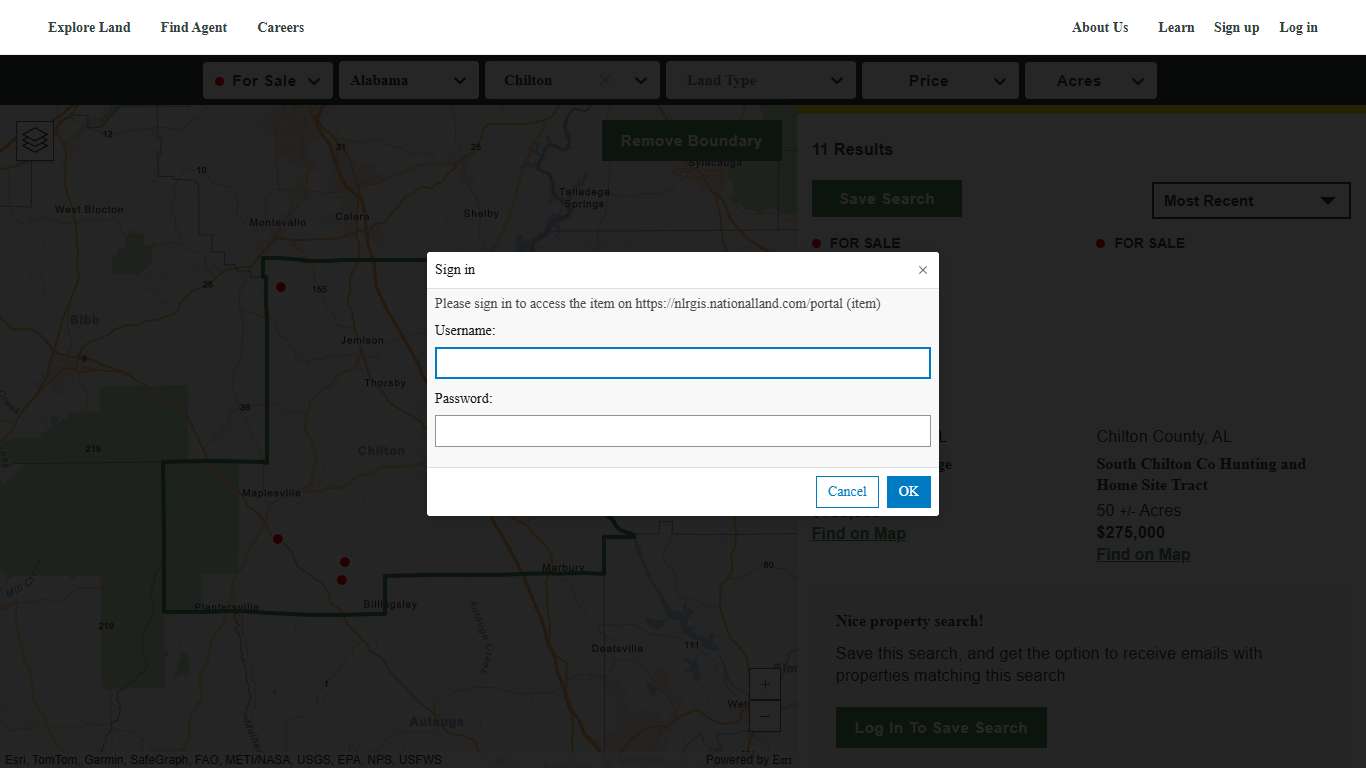Screen dimensions: 1366x768
Task: Zoom in on the map
Action: pyautogui.click(x=765, y=685)
